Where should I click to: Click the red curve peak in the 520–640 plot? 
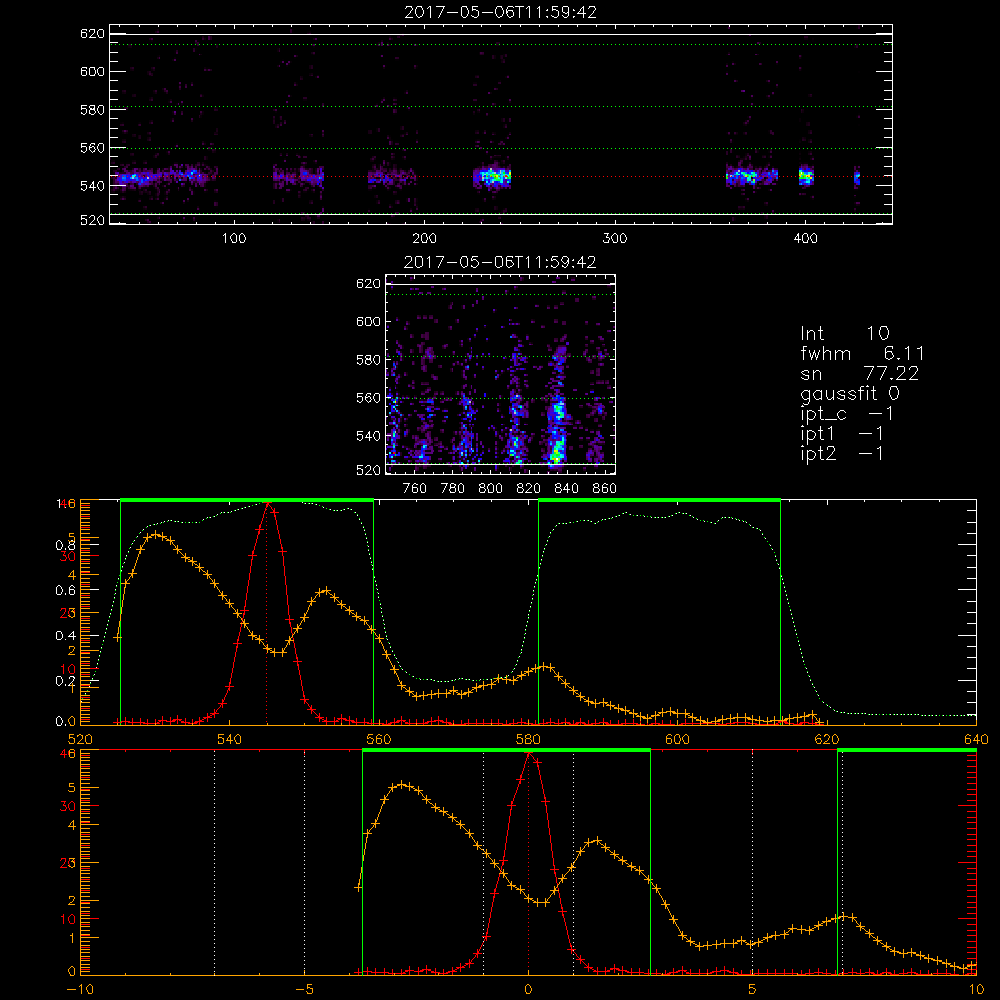[x=268, y=504]
